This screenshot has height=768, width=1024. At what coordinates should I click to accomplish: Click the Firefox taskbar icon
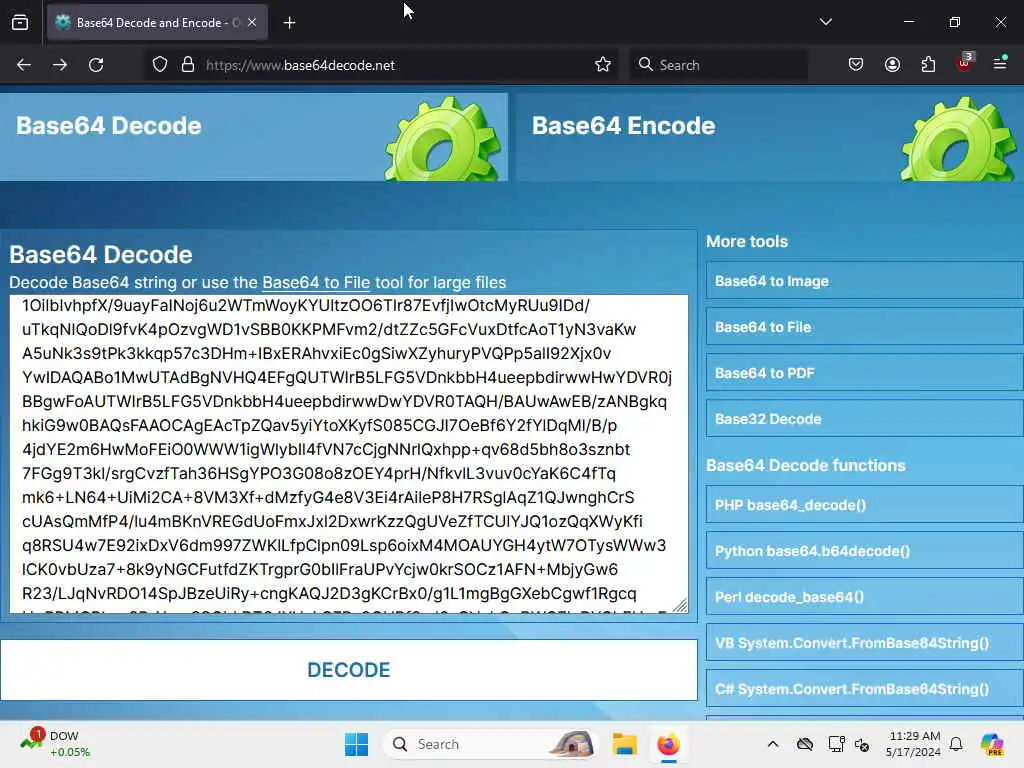coord(668,744)
